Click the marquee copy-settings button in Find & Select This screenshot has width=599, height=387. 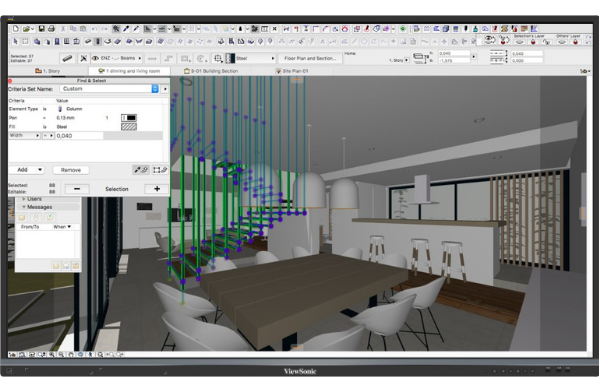coord(160,170)
